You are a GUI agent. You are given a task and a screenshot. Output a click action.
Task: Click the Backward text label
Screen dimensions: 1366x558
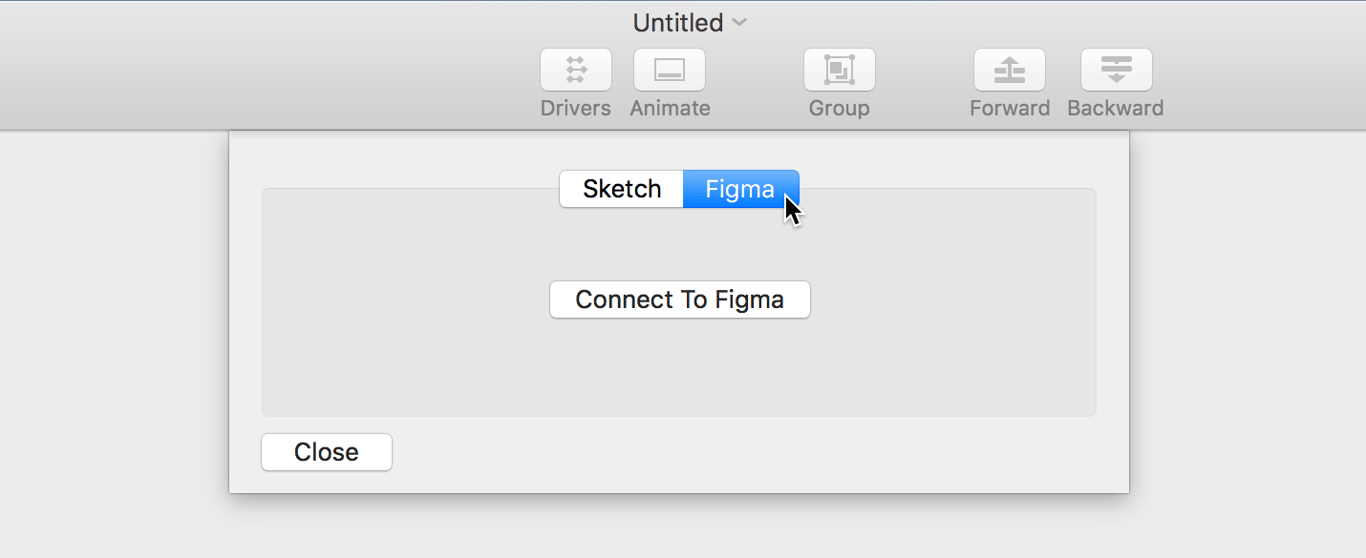[1115, 108]
